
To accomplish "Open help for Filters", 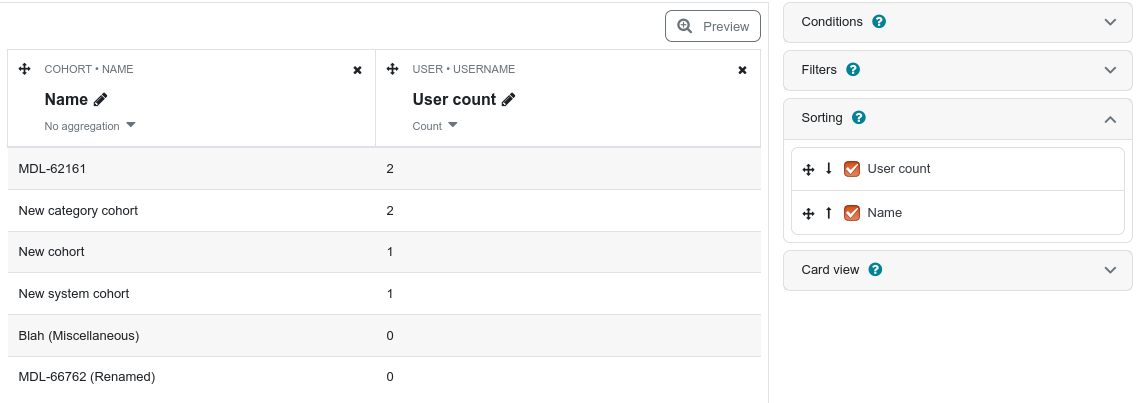I will 853,70.
